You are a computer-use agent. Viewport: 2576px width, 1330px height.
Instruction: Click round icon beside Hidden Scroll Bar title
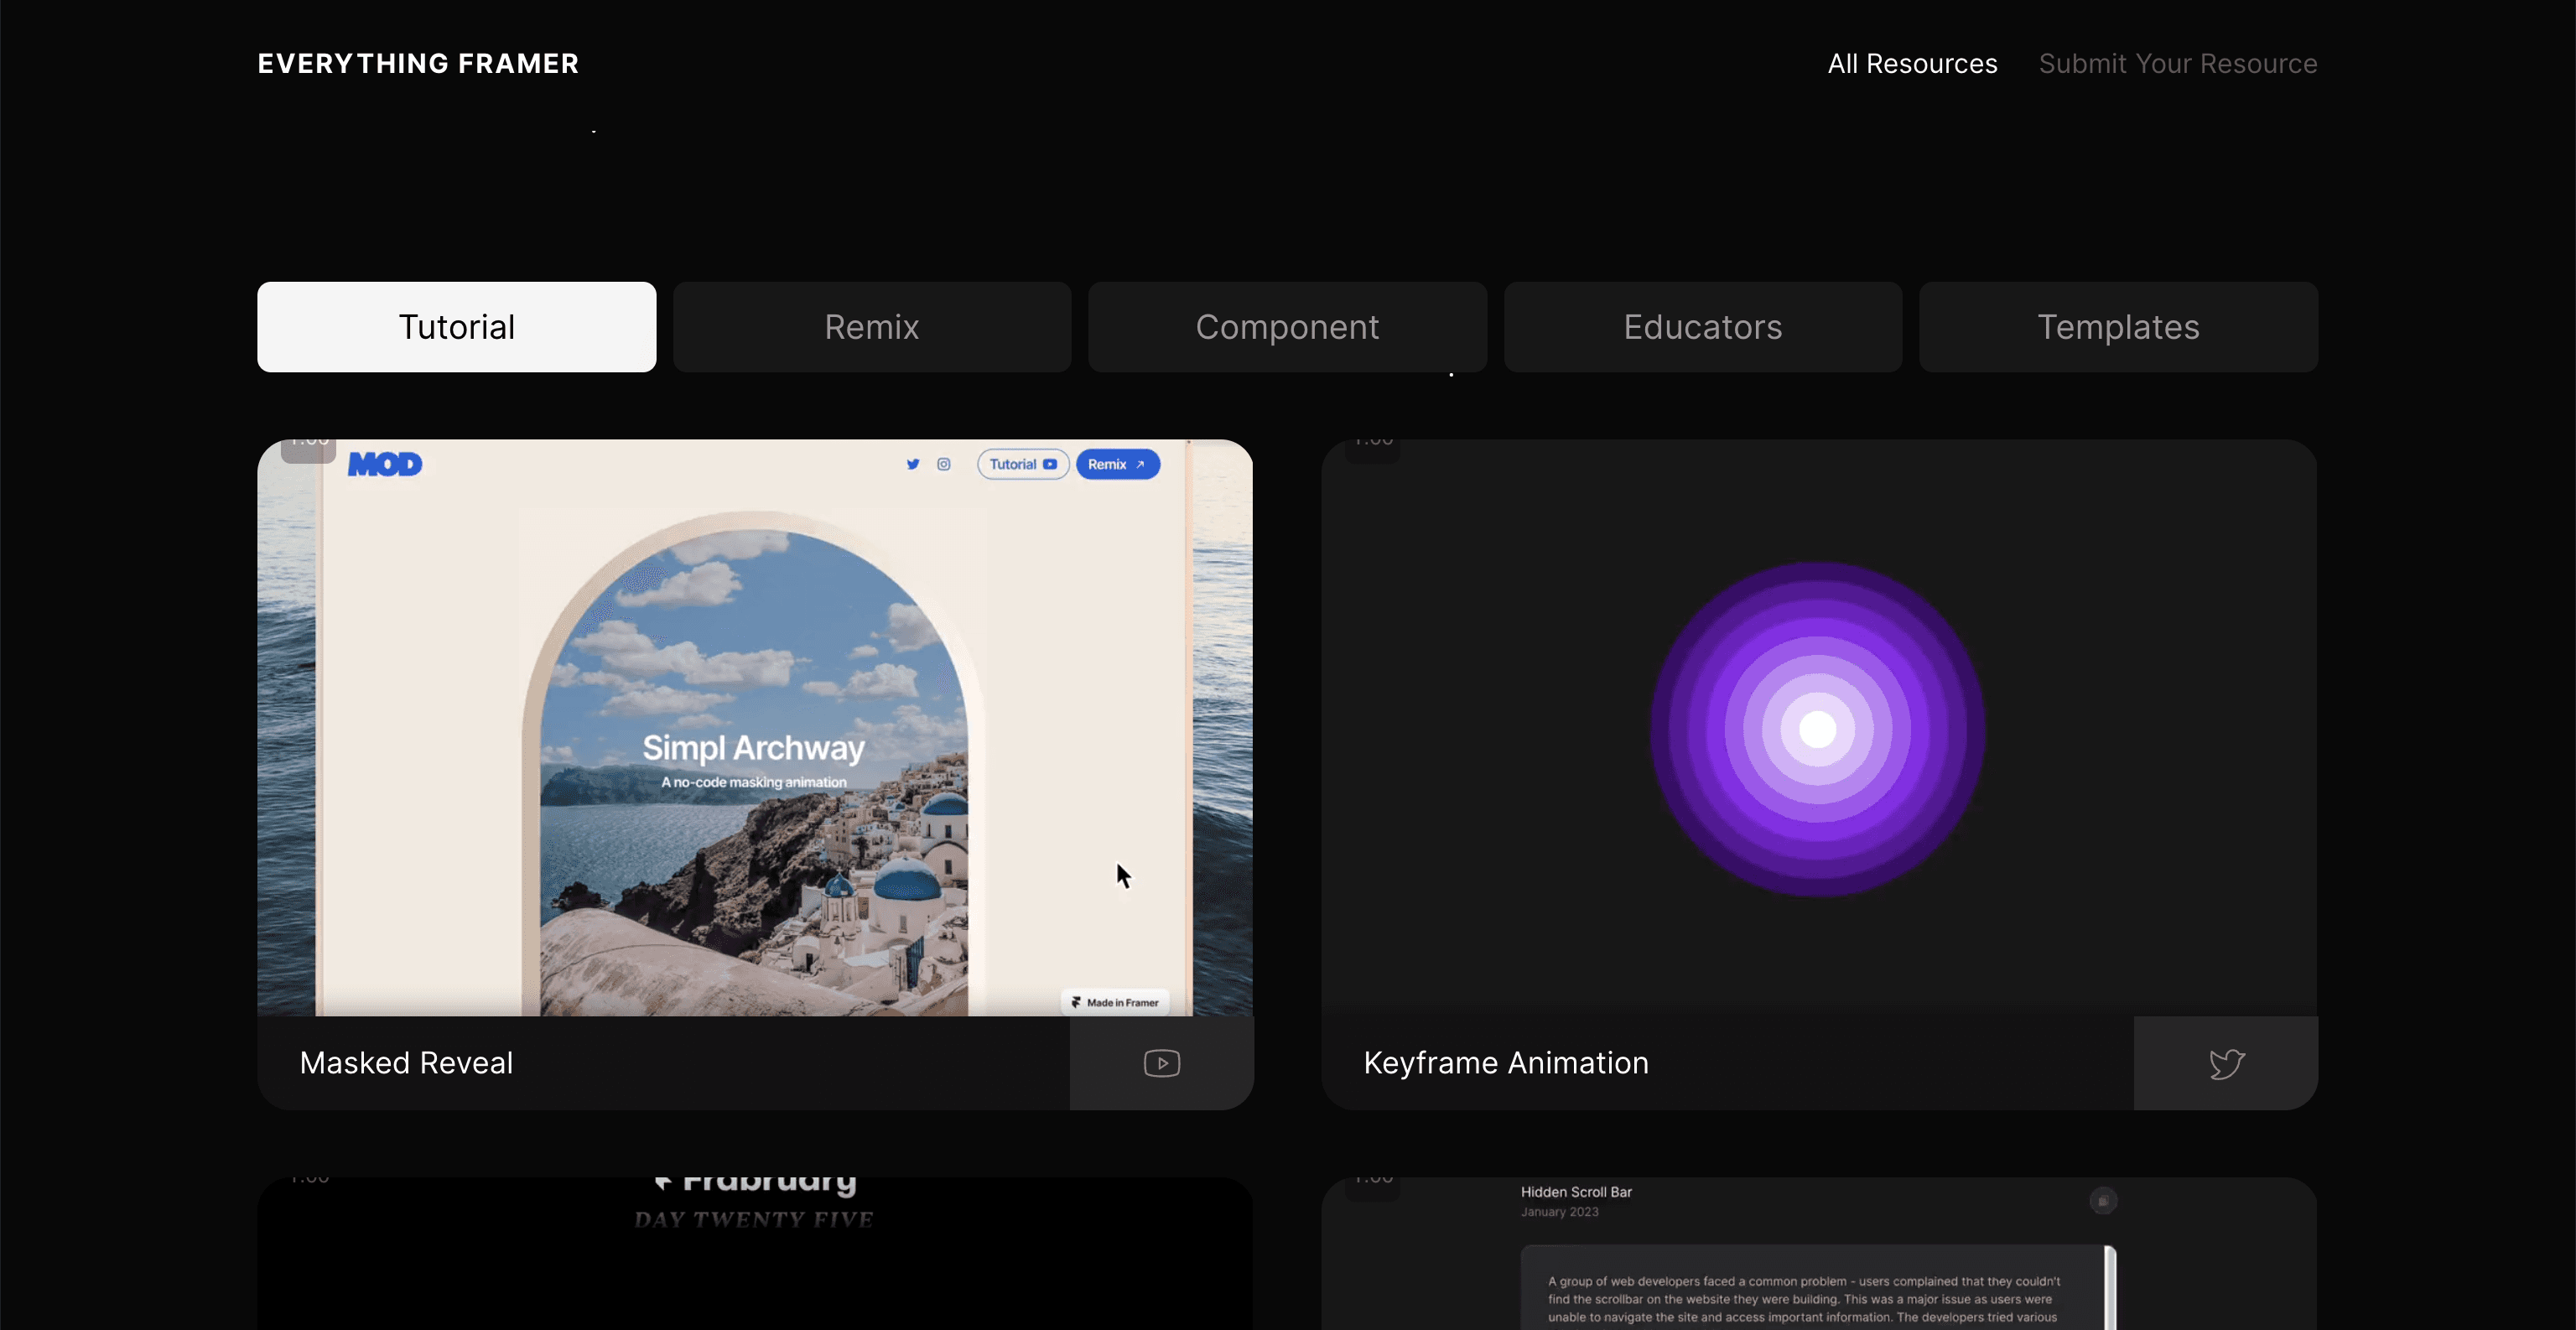pyautogui.click(x=2102, y=1200)
